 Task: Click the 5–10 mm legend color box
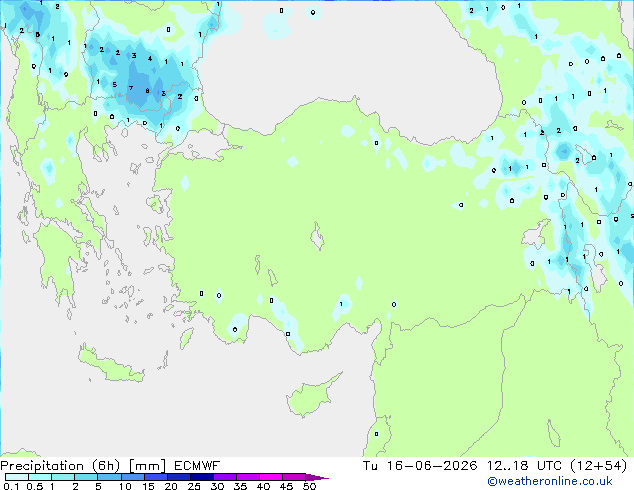click(109, 477)
